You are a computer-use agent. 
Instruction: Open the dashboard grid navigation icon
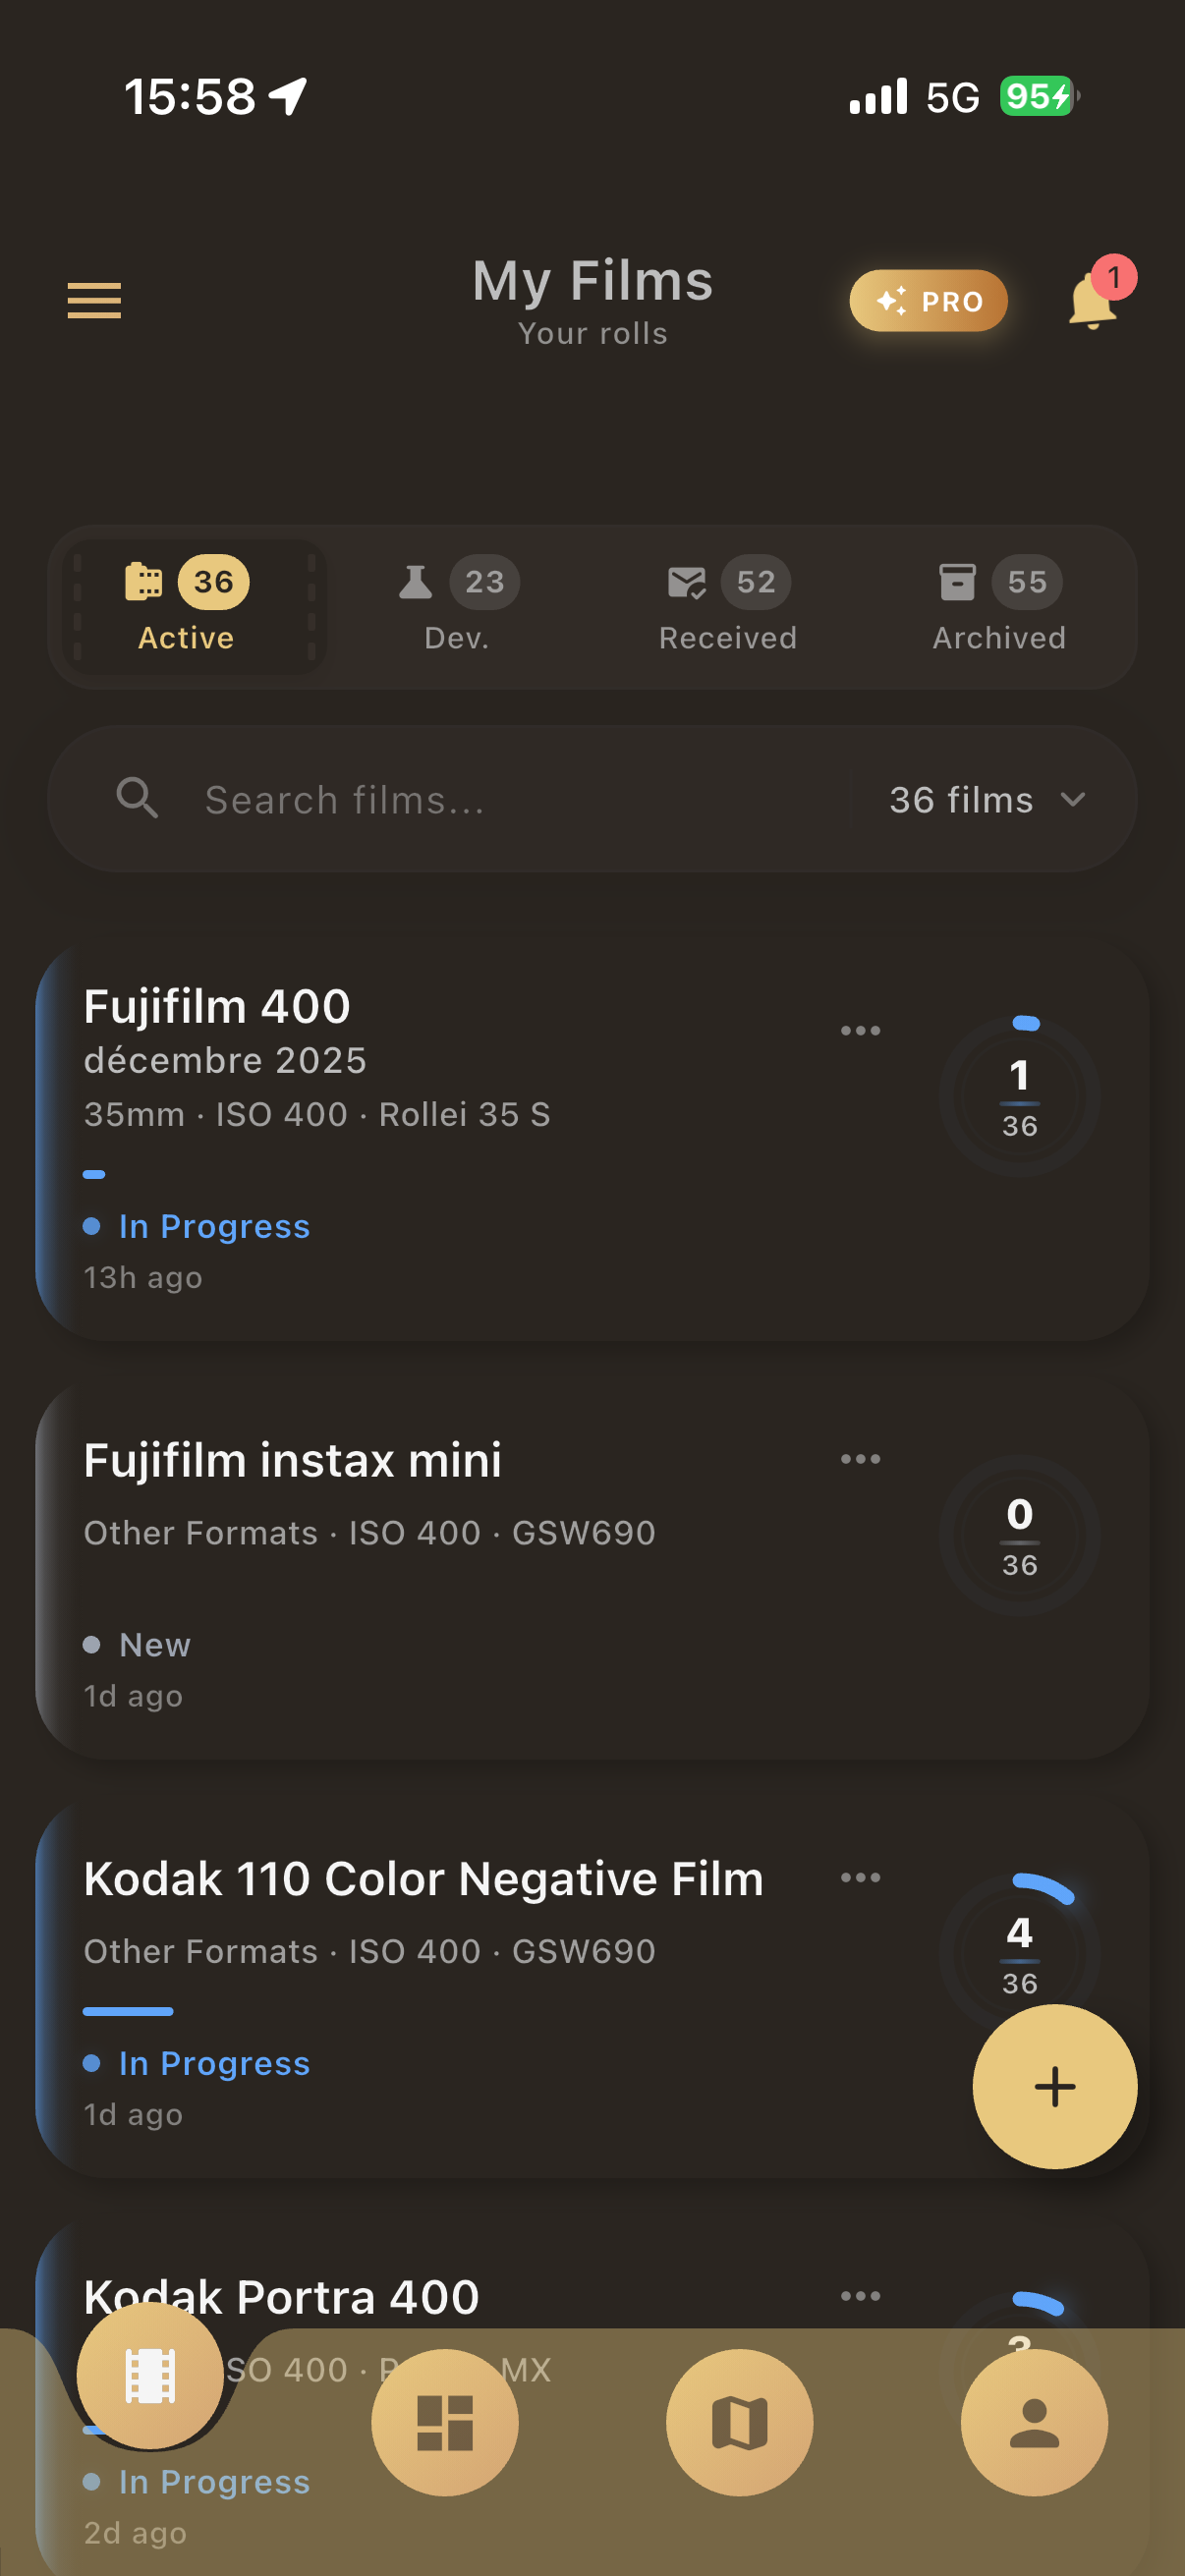coord(445,2422)
